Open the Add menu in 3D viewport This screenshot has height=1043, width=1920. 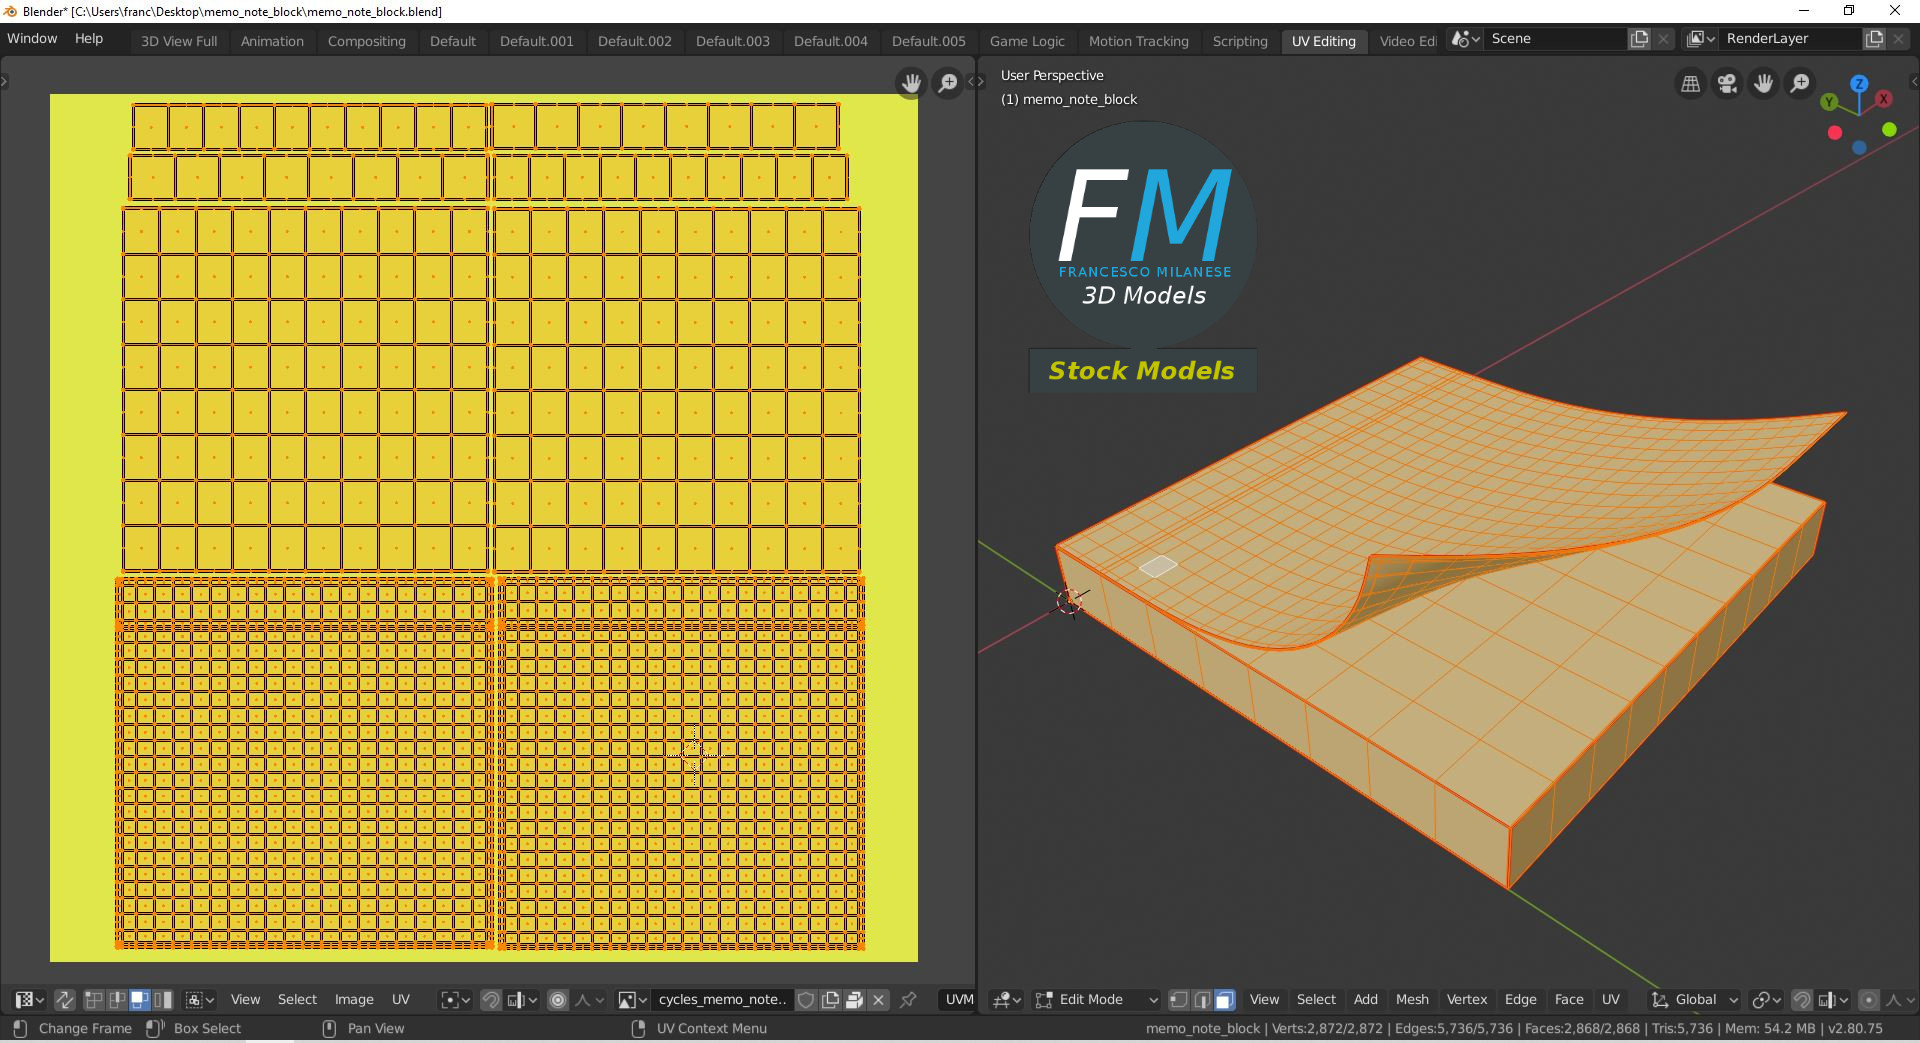click(x=1366, y=999)
